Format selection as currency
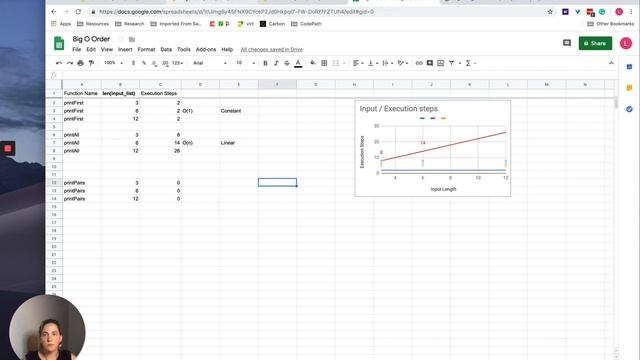 click(x=133, y=63)
